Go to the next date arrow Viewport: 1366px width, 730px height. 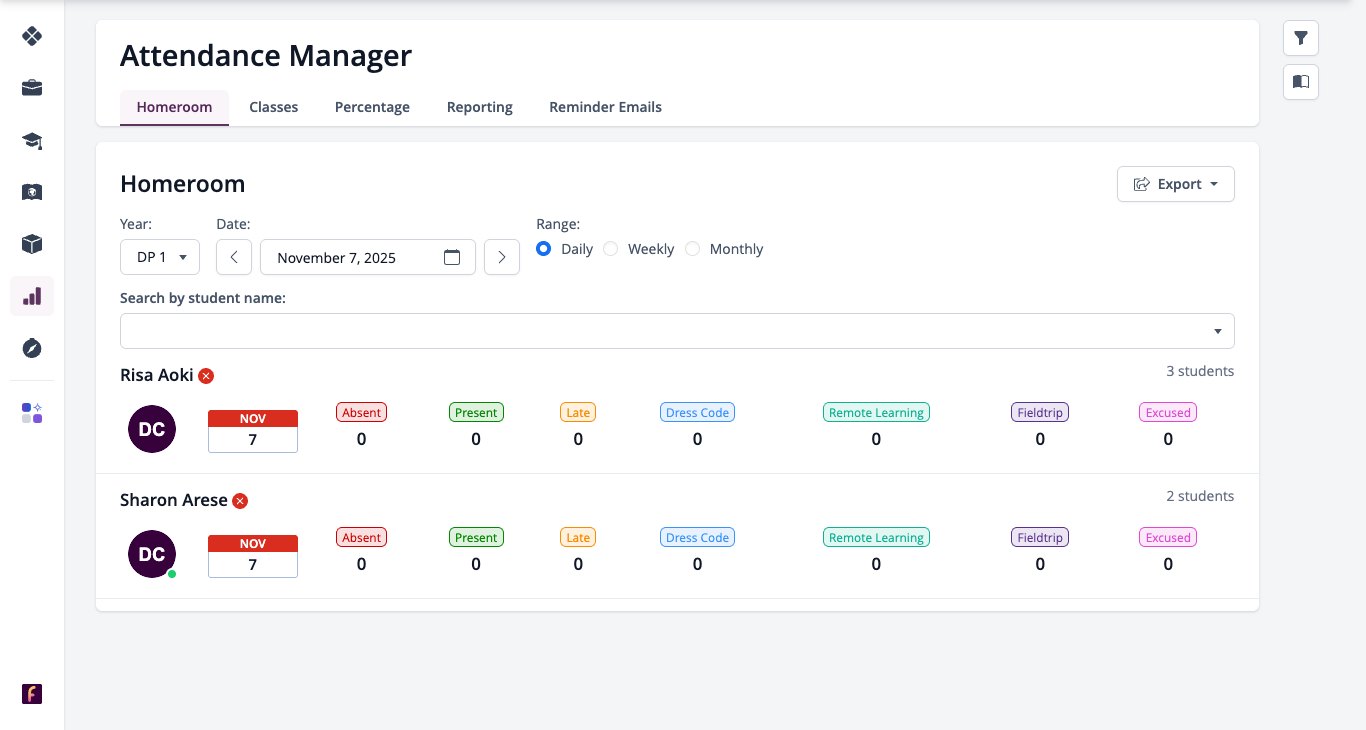(502, 257)
